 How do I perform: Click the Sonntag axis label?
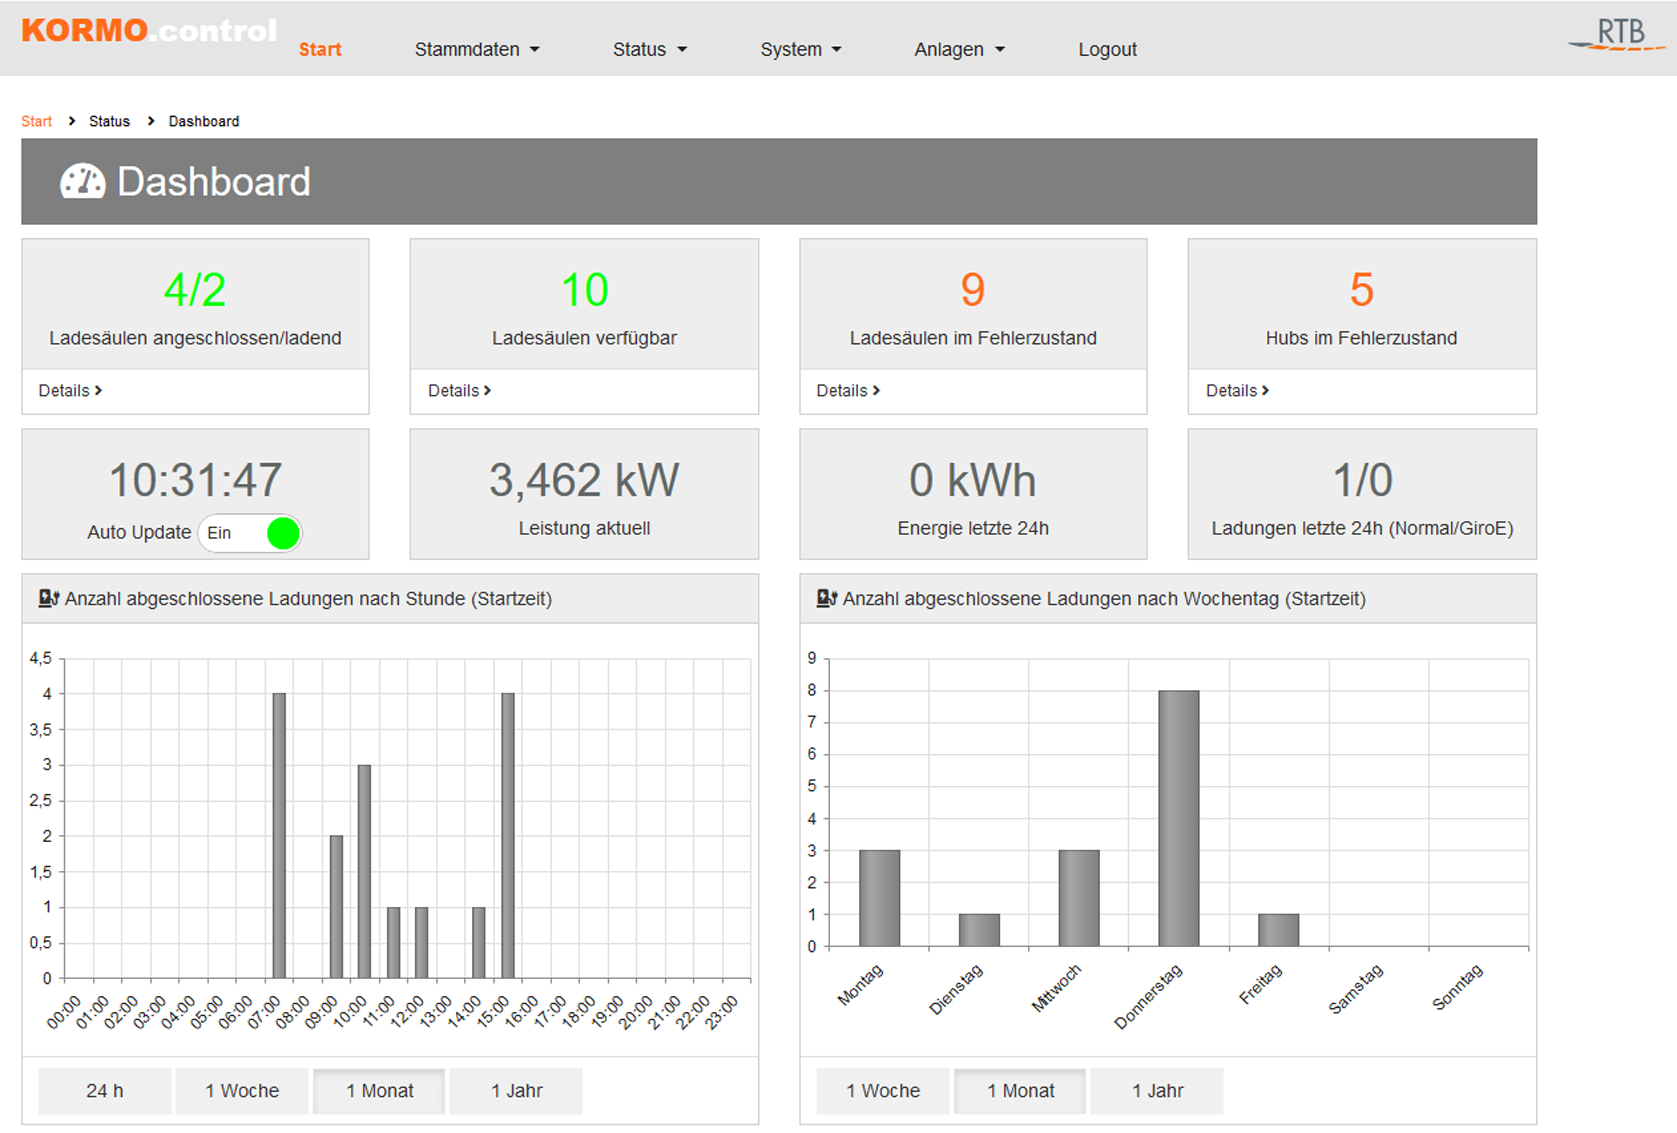point(1458,988)
